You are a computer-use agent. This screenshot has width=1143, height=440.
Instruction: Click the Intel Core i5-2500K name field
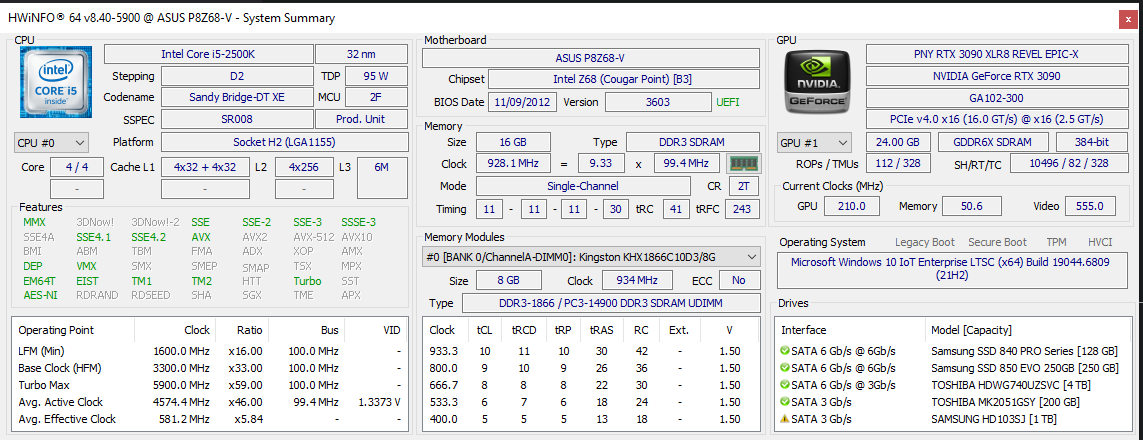(x=208, y=54)
